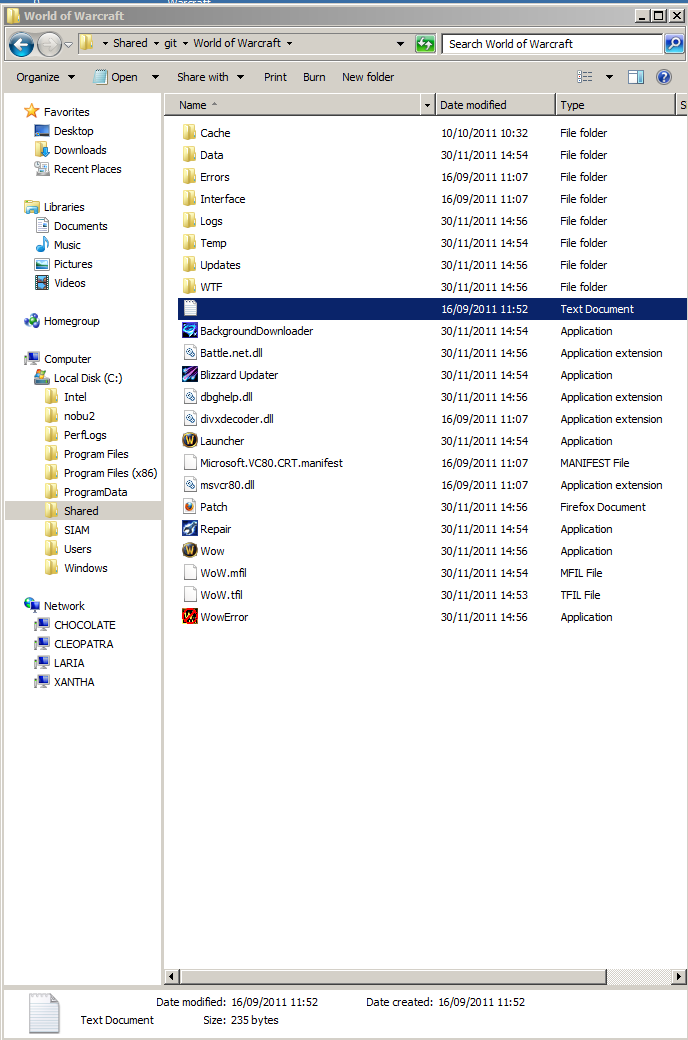
Task: Select the WTF folder icon
Action: pos(190,286)
